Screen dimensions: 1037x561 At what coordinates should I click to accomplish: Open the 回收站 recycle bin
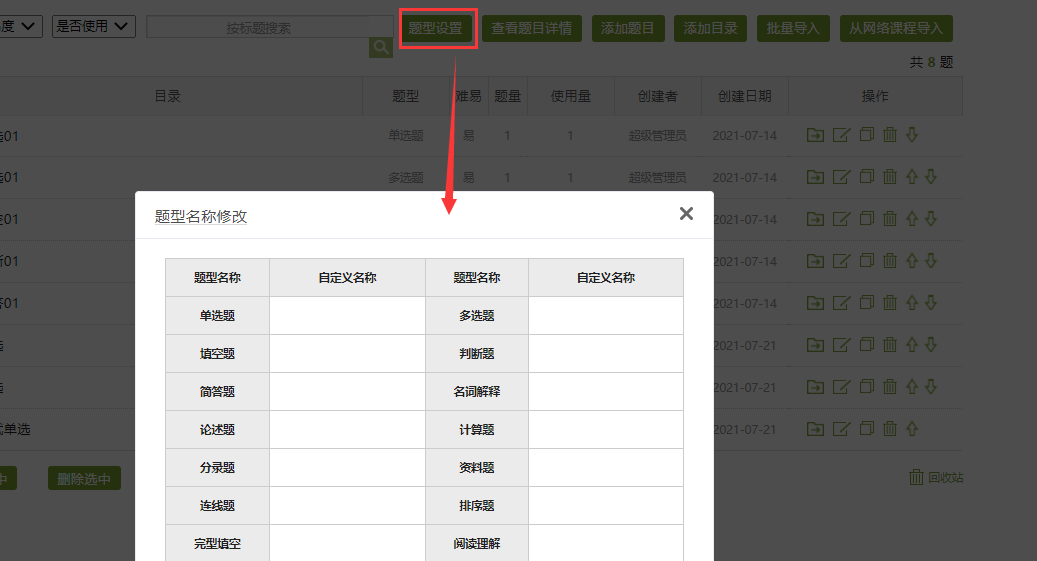(x=936, y=477)
